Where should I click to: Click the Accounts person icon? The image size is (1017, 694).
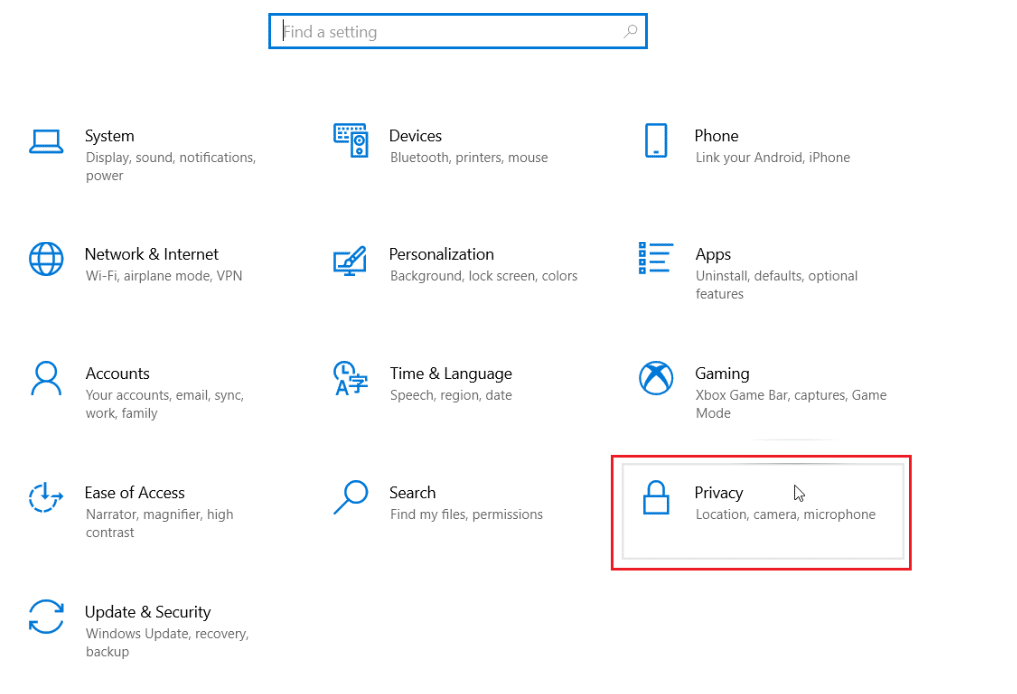(45, 379)
